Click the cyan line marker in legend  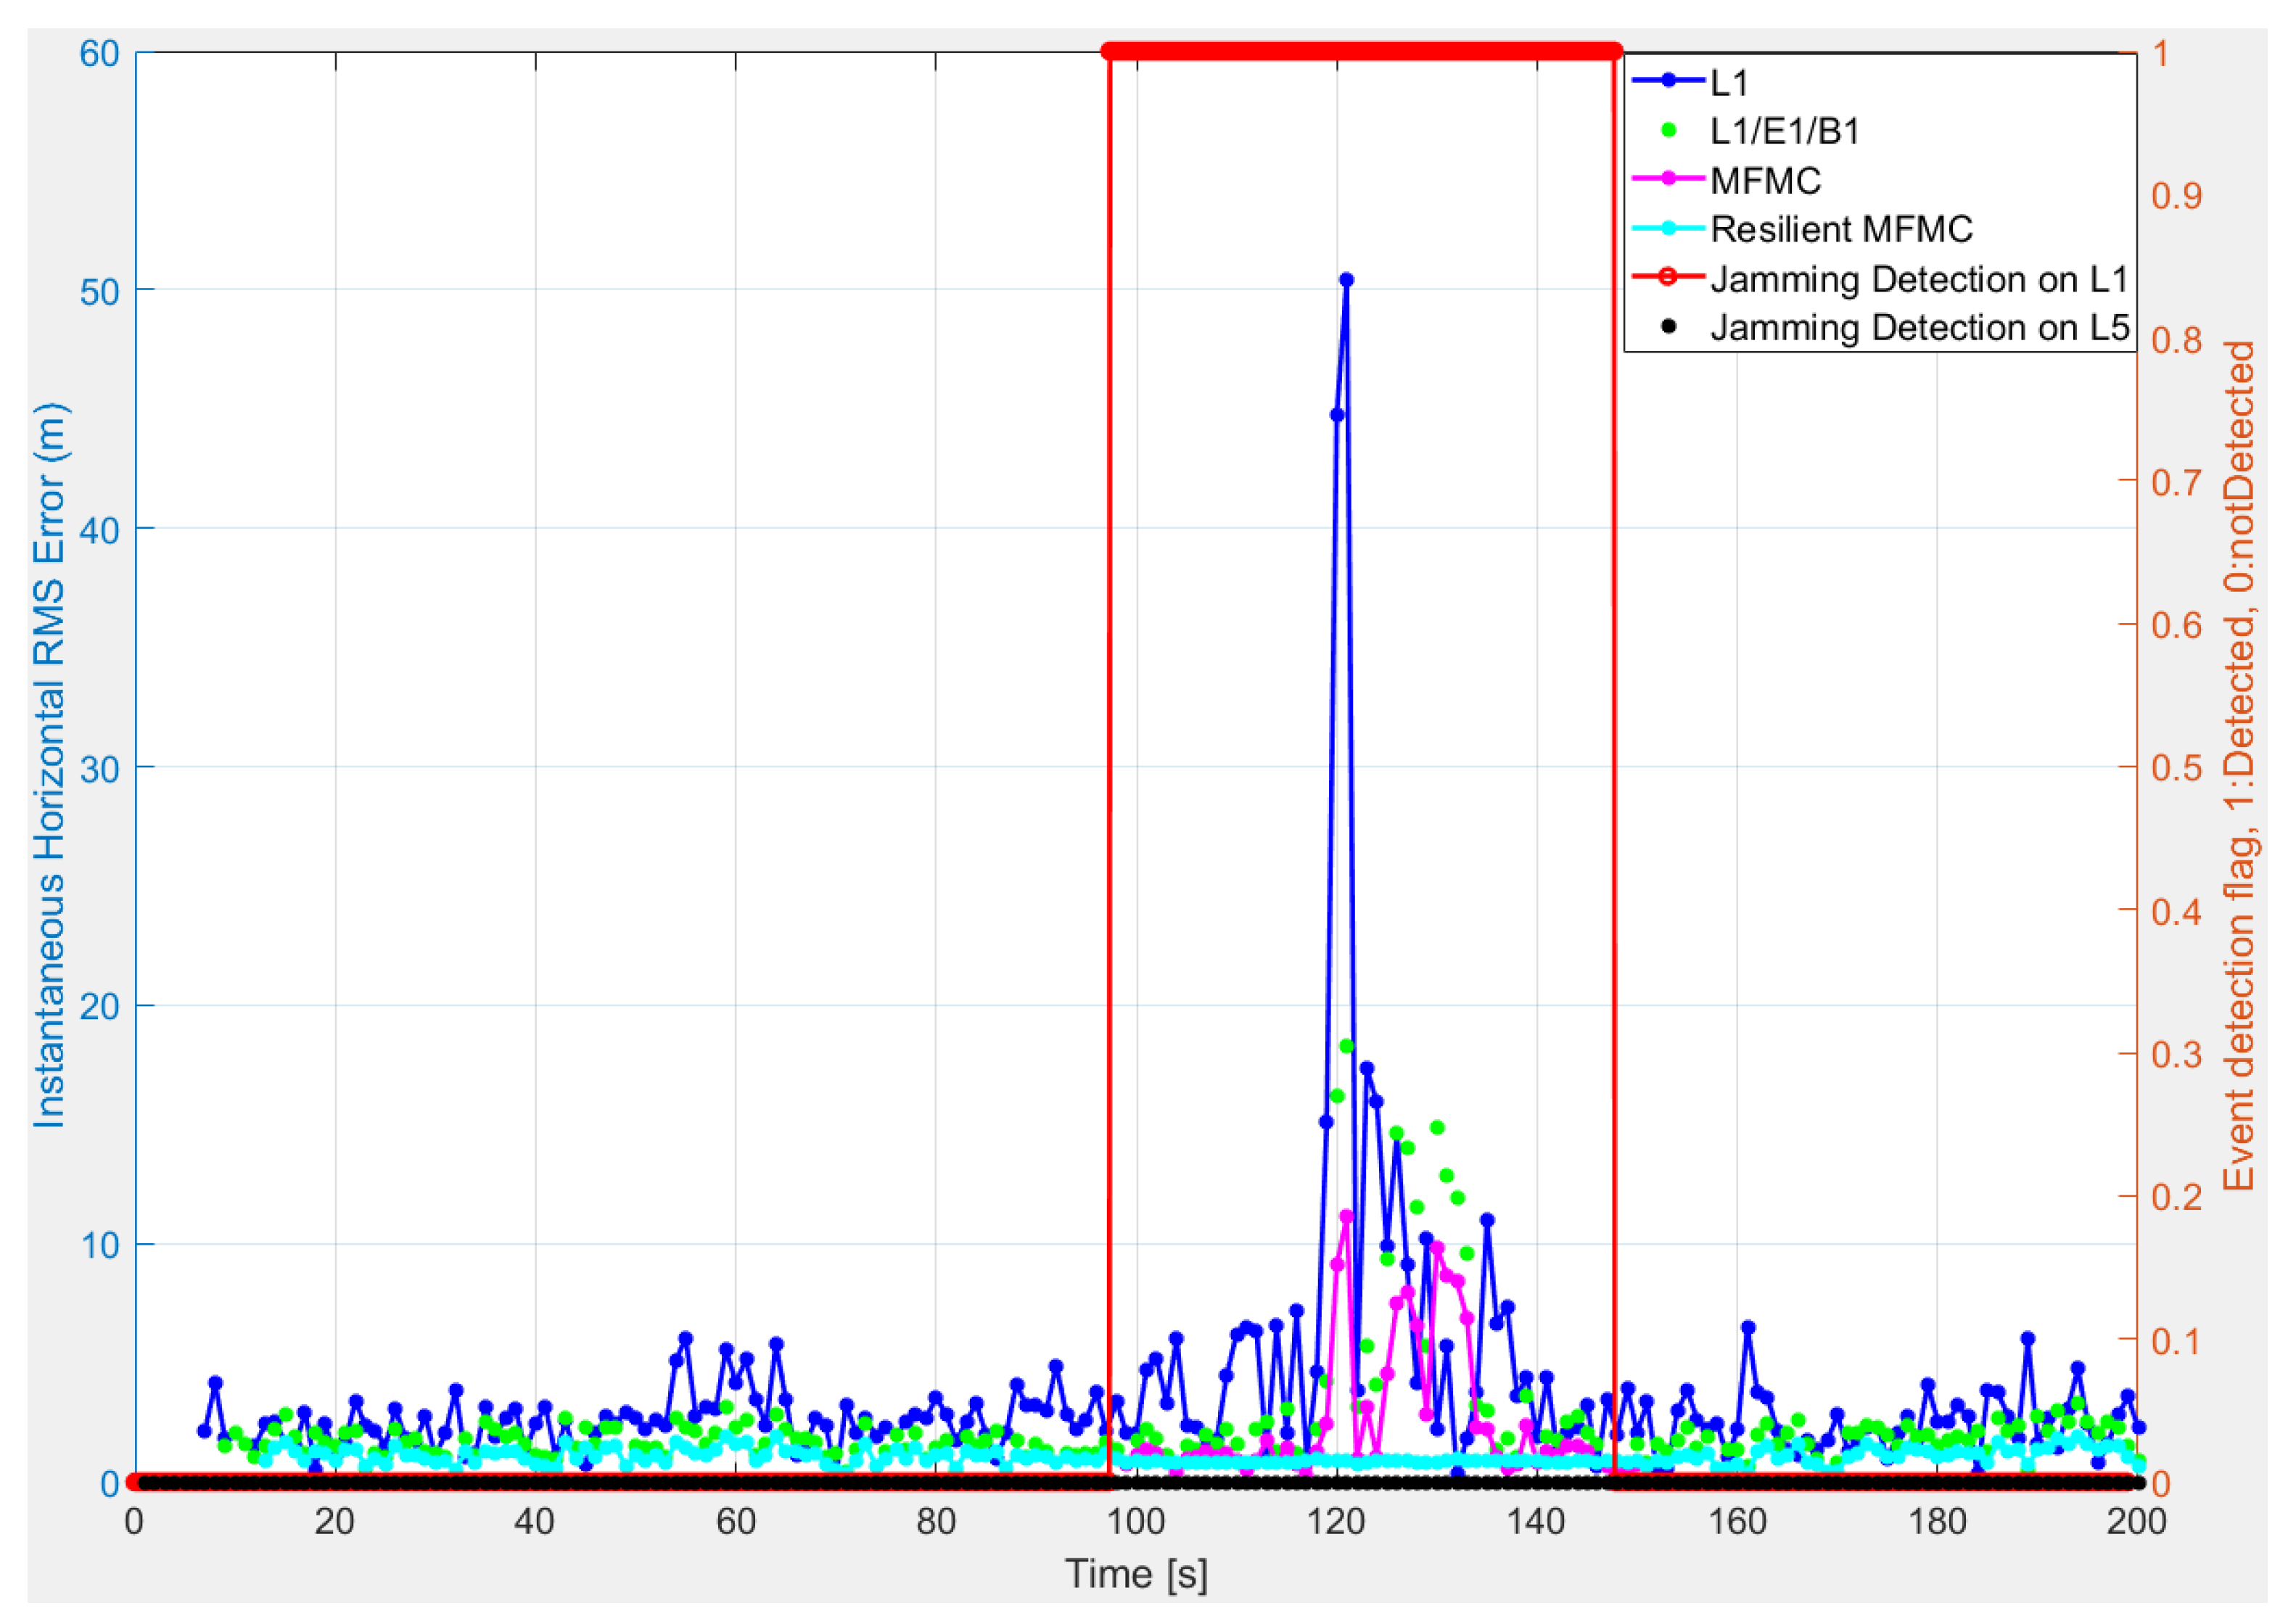click(x=1668, y=229)
